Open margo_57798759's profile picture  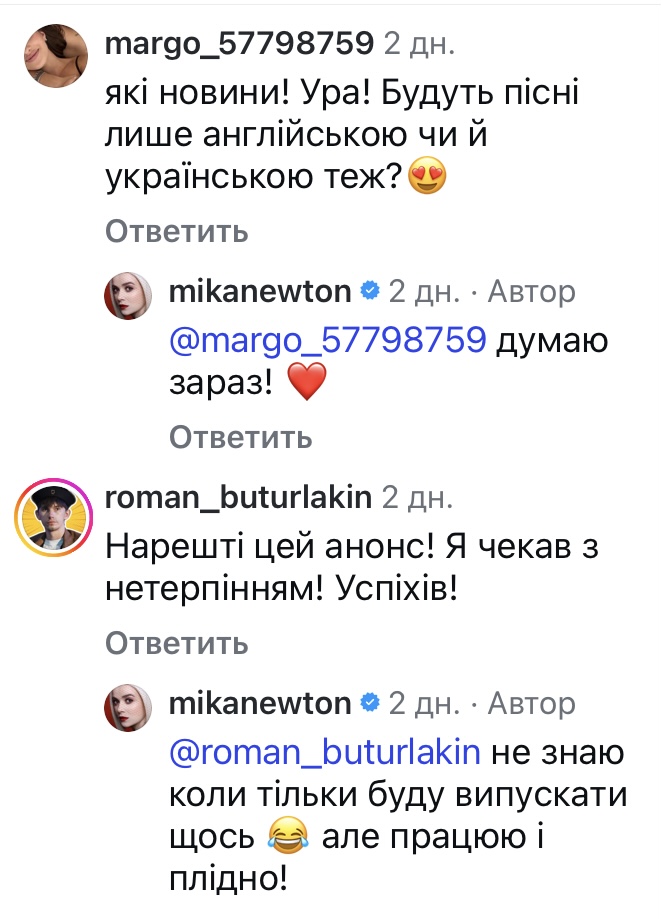51,57
